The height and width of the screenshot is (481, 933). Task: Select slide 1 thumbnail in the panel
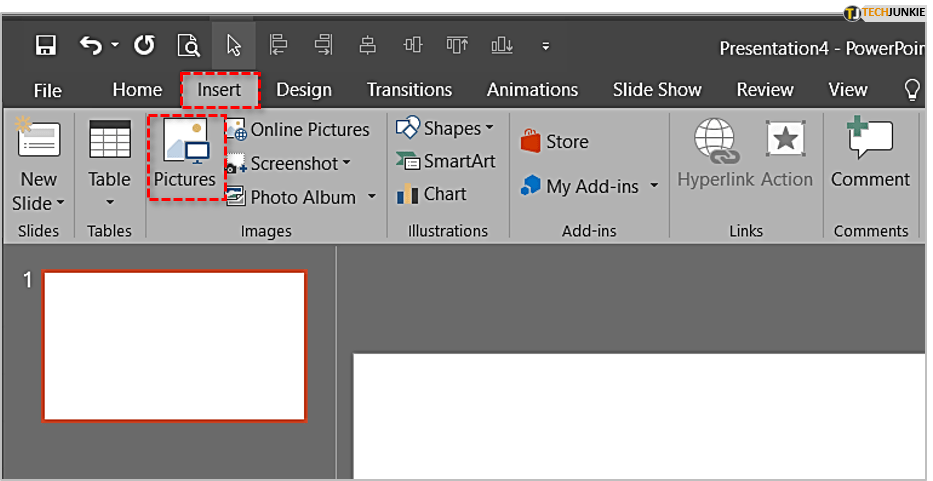[x=174, y=346]
